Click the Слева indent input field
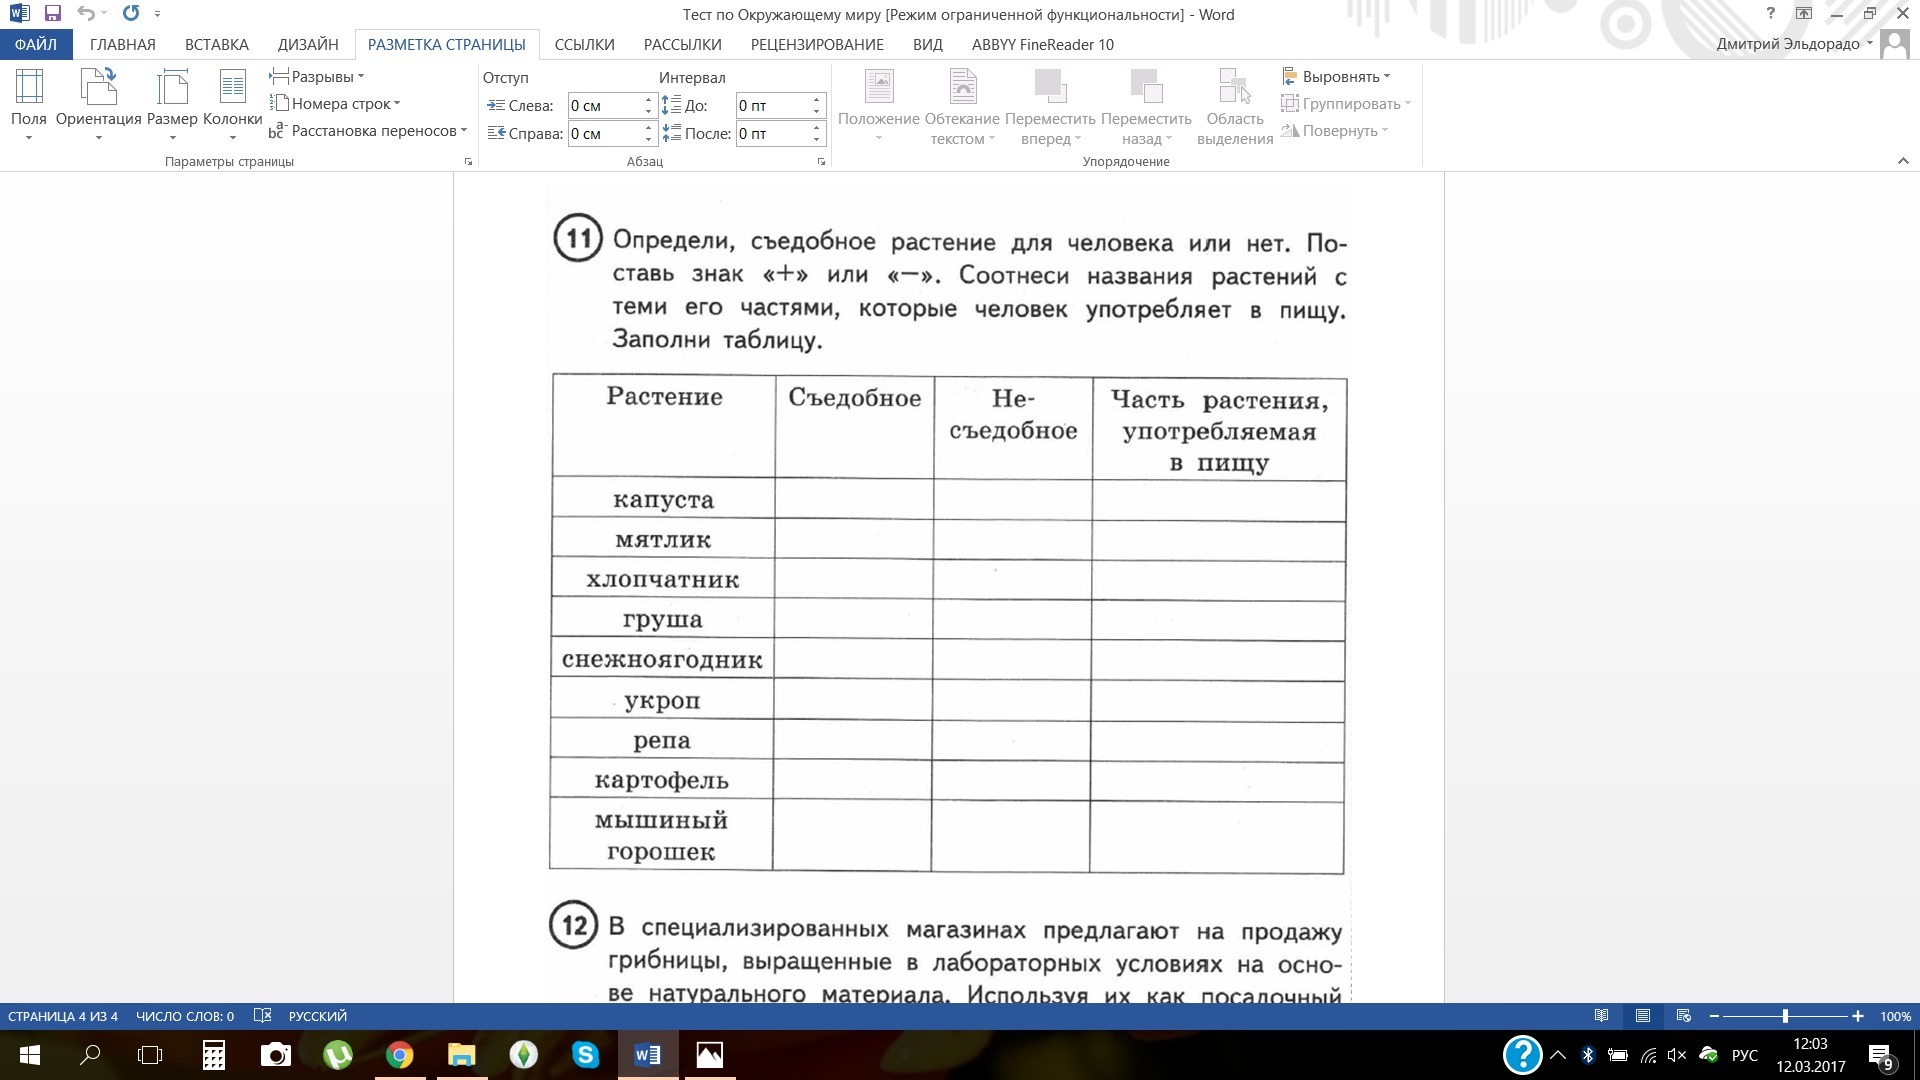This screenshot has width=1920, height=1080. coord(604,106)
